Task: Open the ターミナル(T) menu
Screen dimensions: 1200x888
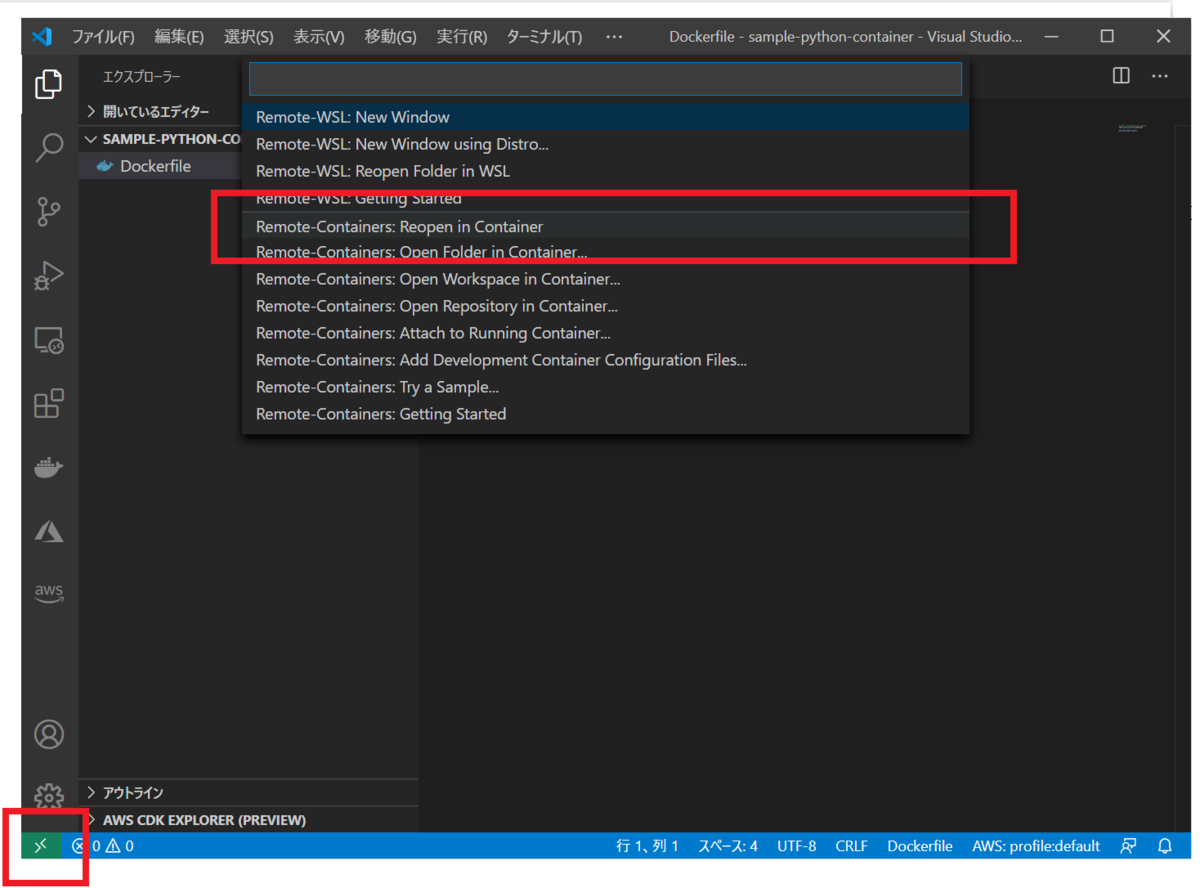Action: tap(544, 37)
